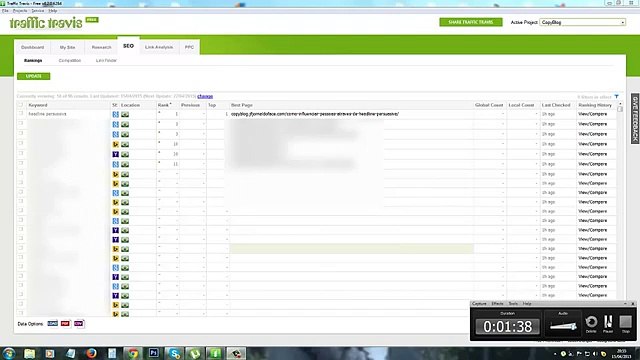Screen dimensions: 640x360
Task: Check the checkbox for the rank 10 row
Action: pyautogui.click(x=20, y=144)
